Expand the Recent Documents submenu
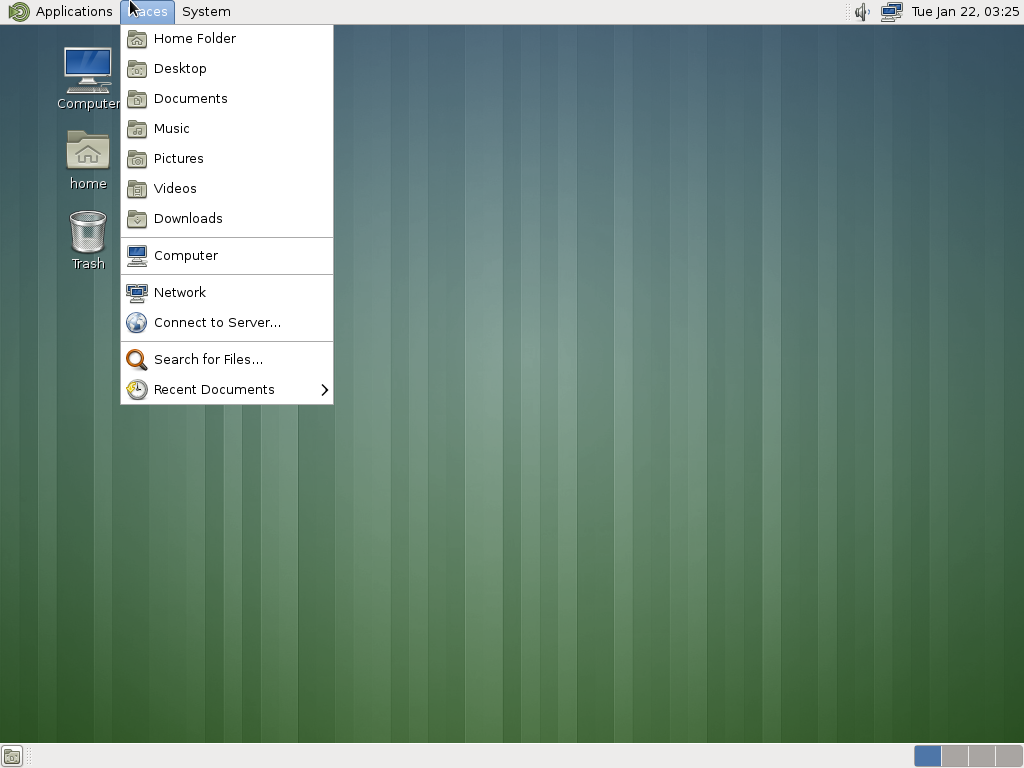The height and width of the screenshot is (768, 1024). (214, 389)
